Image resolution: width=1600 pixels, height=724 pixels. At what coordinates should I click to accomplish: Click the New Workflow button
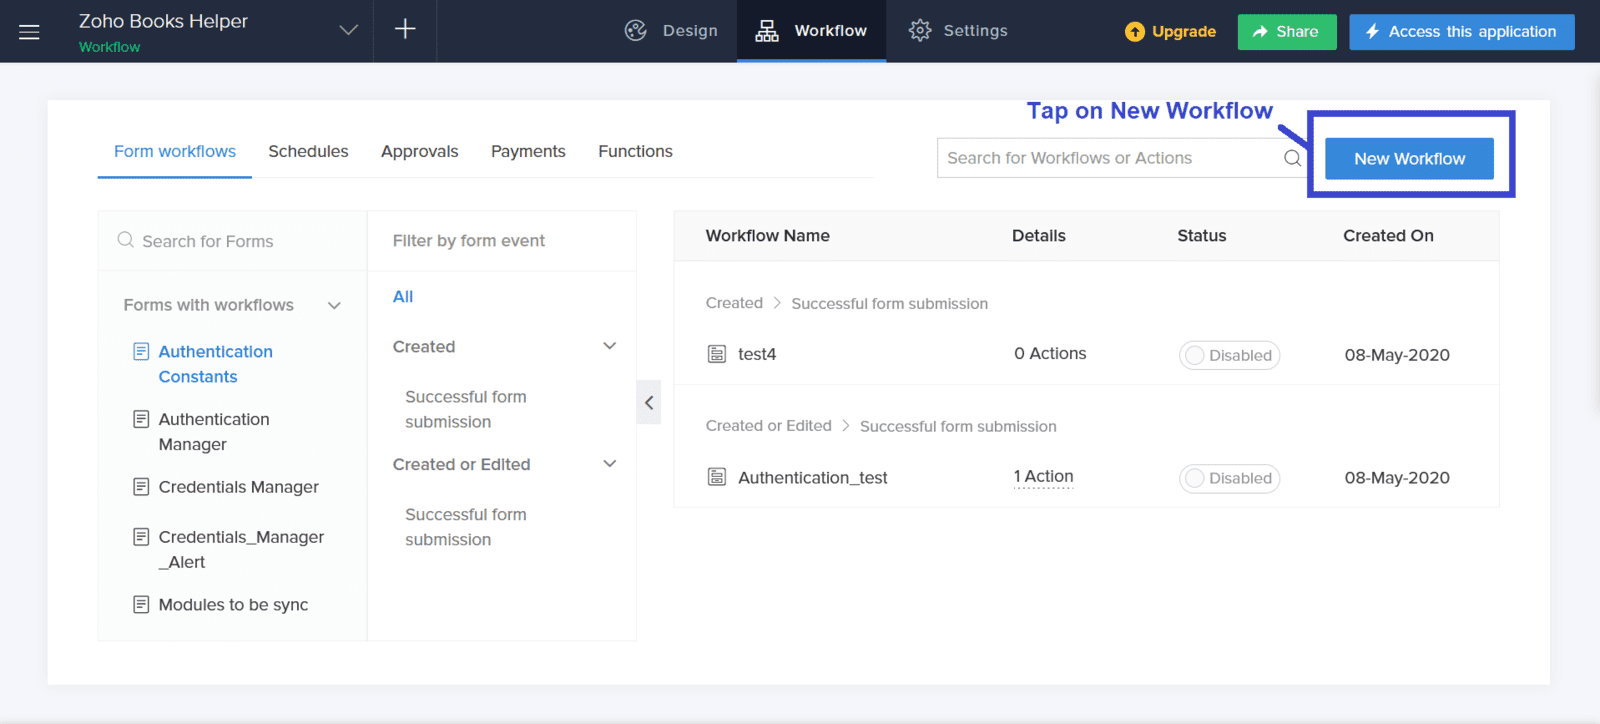1409,159
